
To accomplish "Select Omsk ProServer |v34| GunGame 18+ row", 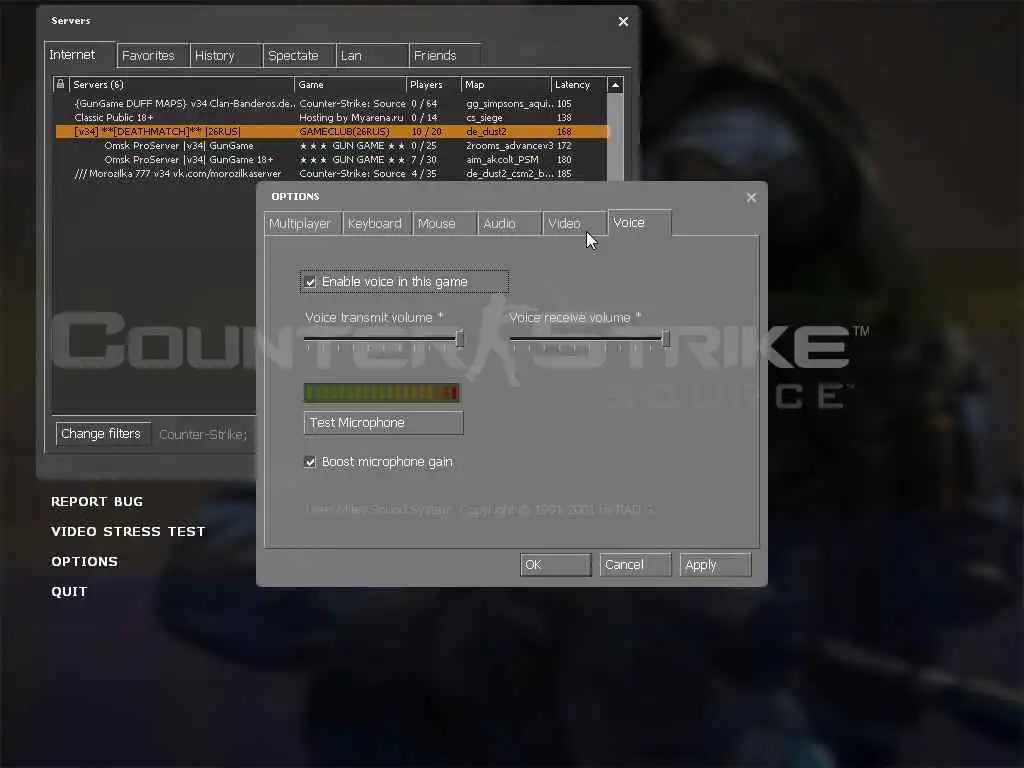I will [x=331, y=159].
